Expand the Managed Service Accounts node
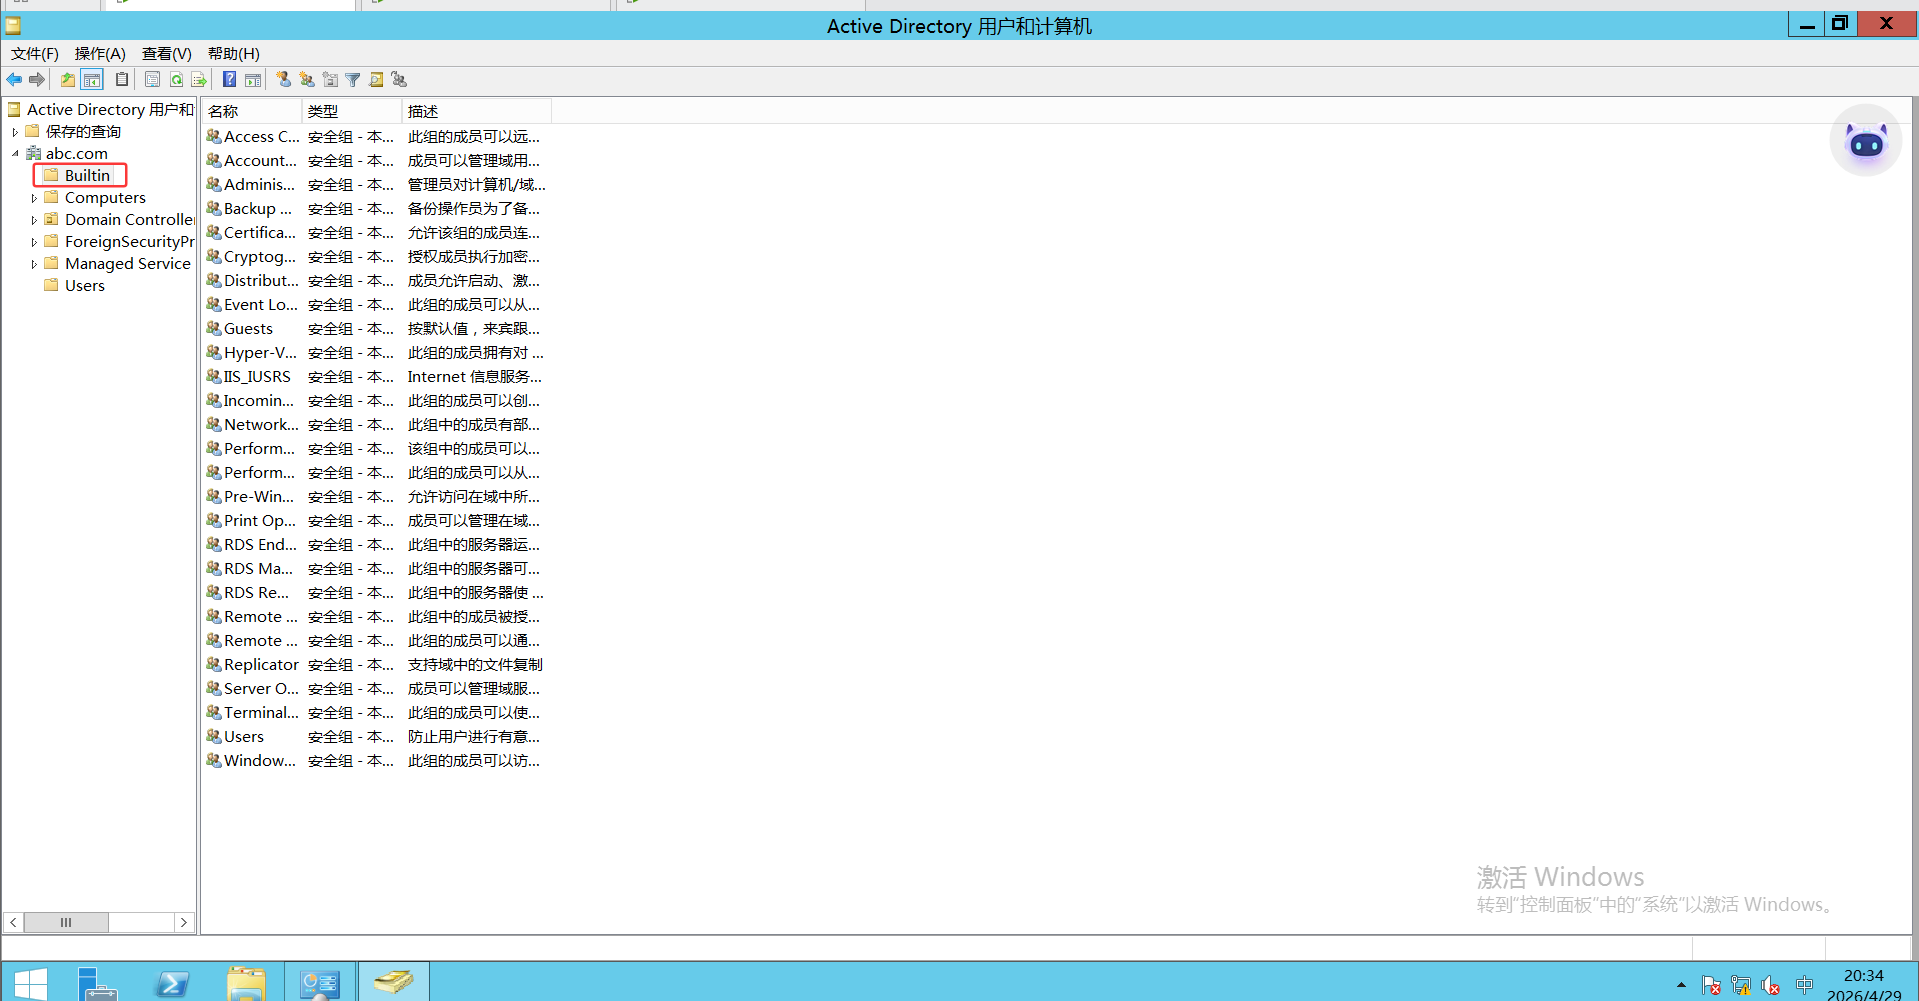 click(x=34, y=264)
